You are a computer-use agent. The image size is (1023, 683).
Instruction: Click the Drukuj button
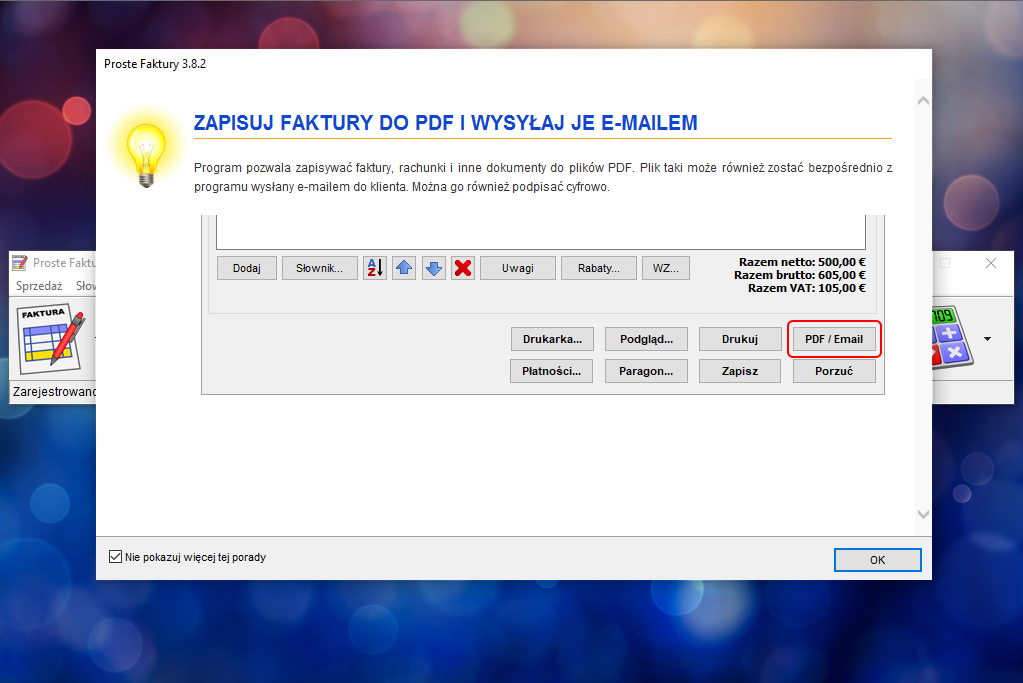(x=739, y=339)
